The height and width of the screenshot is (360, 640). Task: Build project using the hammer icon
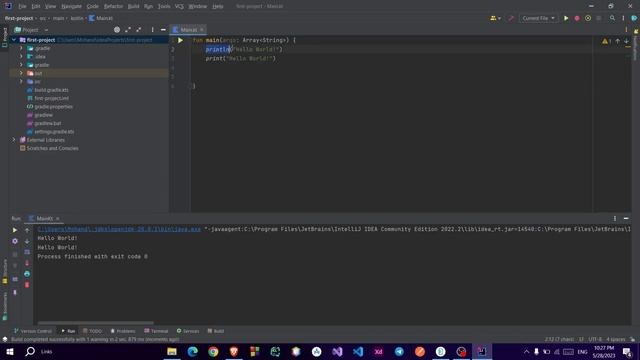511,18
